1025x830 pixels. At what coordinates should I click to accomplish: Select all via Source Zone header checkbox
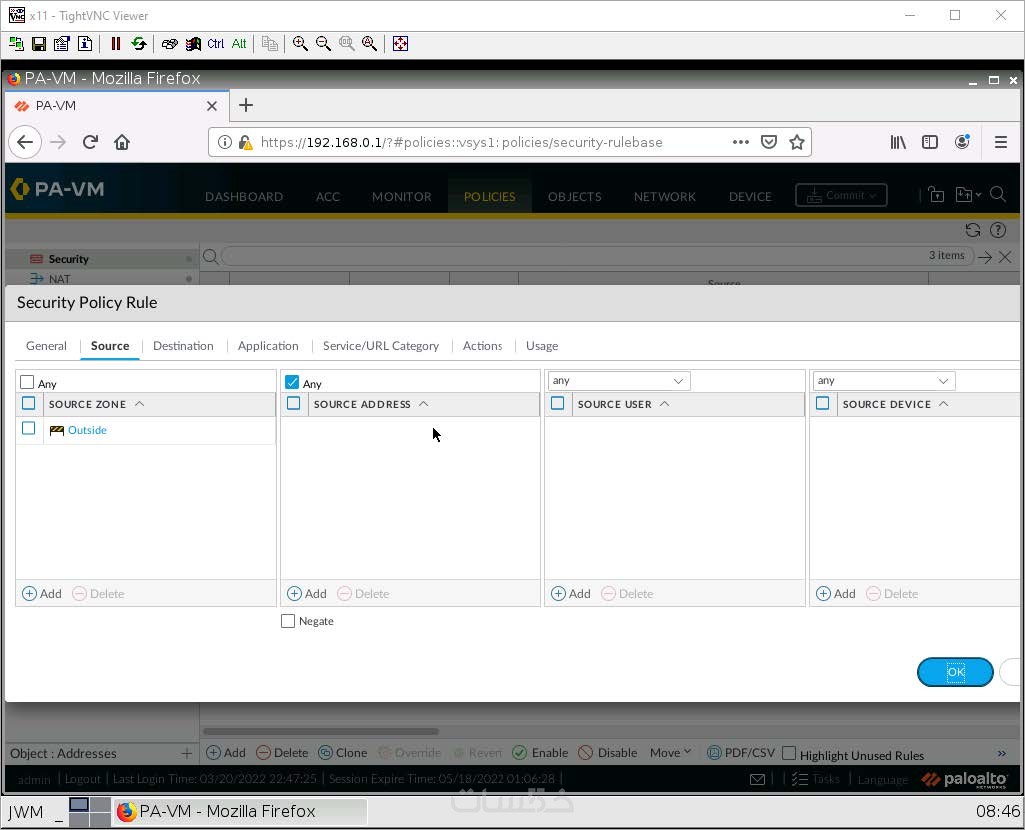(29, 403)
